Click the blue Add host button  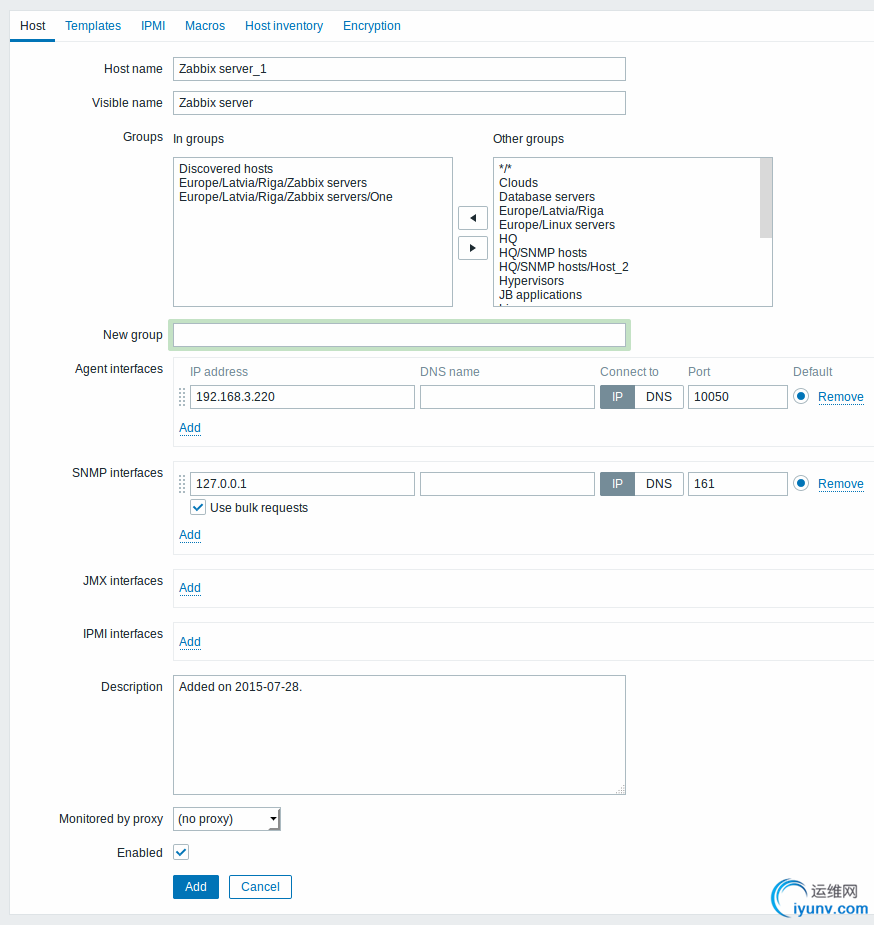(x=196, y=887)
